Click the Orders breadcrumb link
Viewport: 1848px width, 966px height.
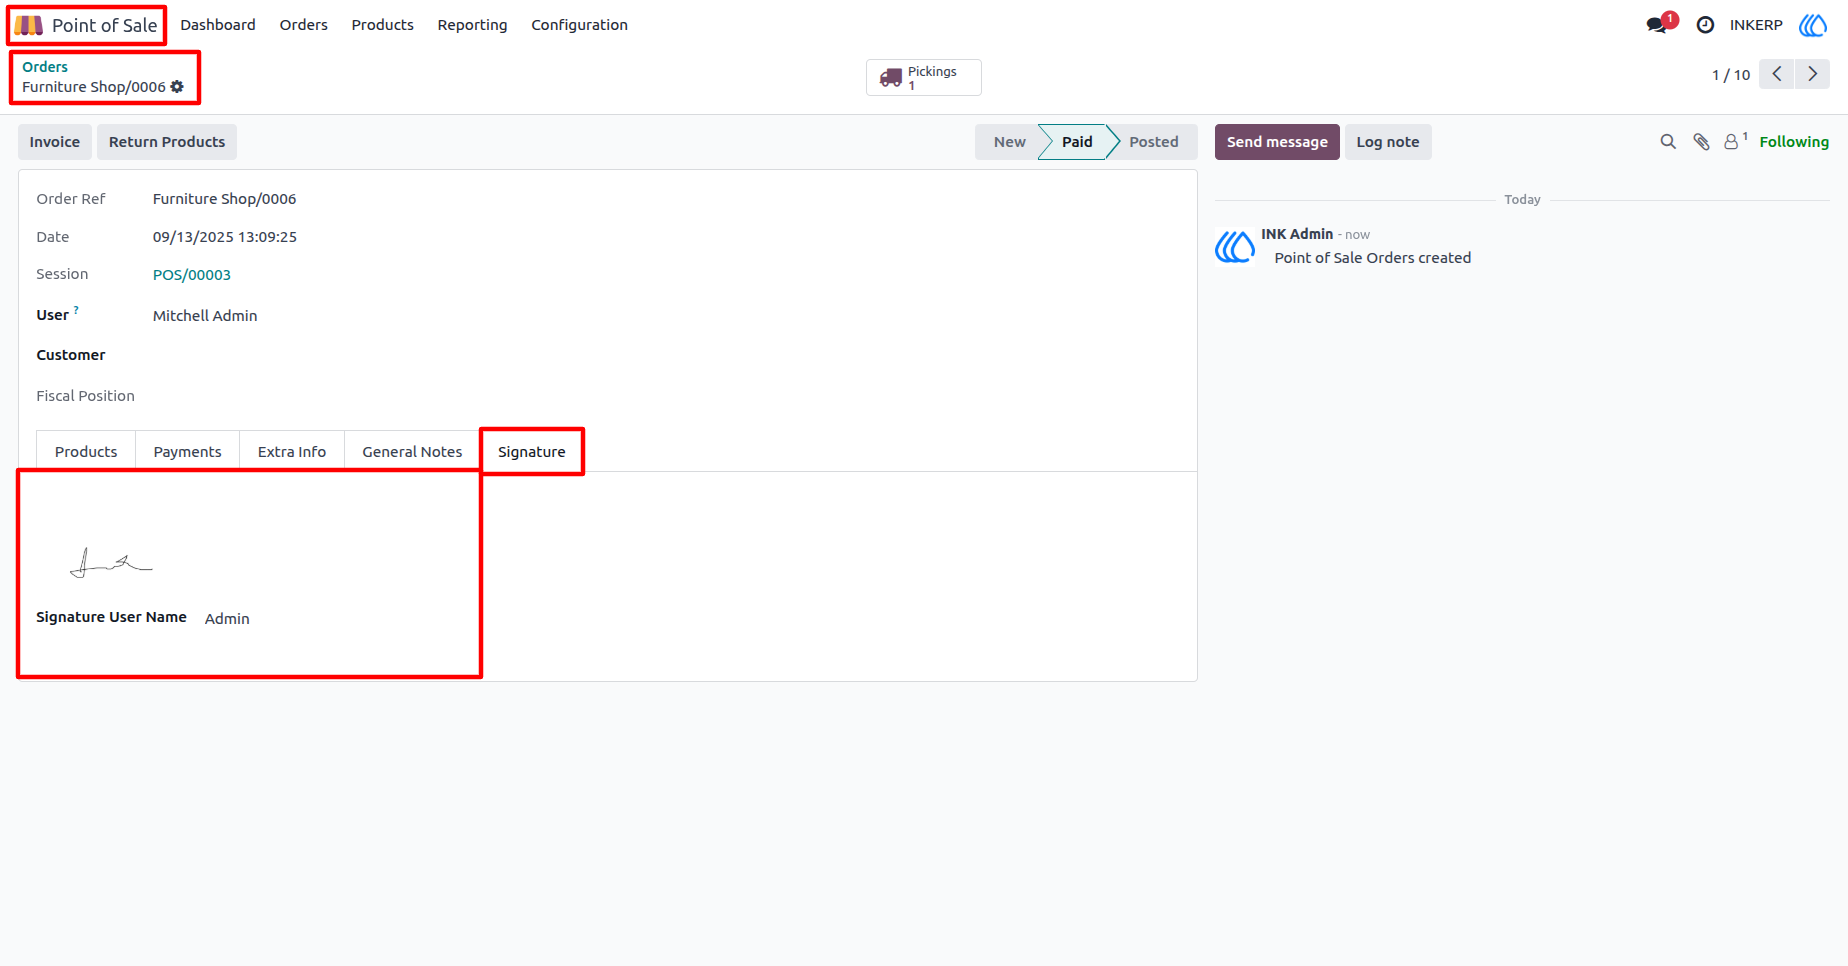tap(45, 67)
